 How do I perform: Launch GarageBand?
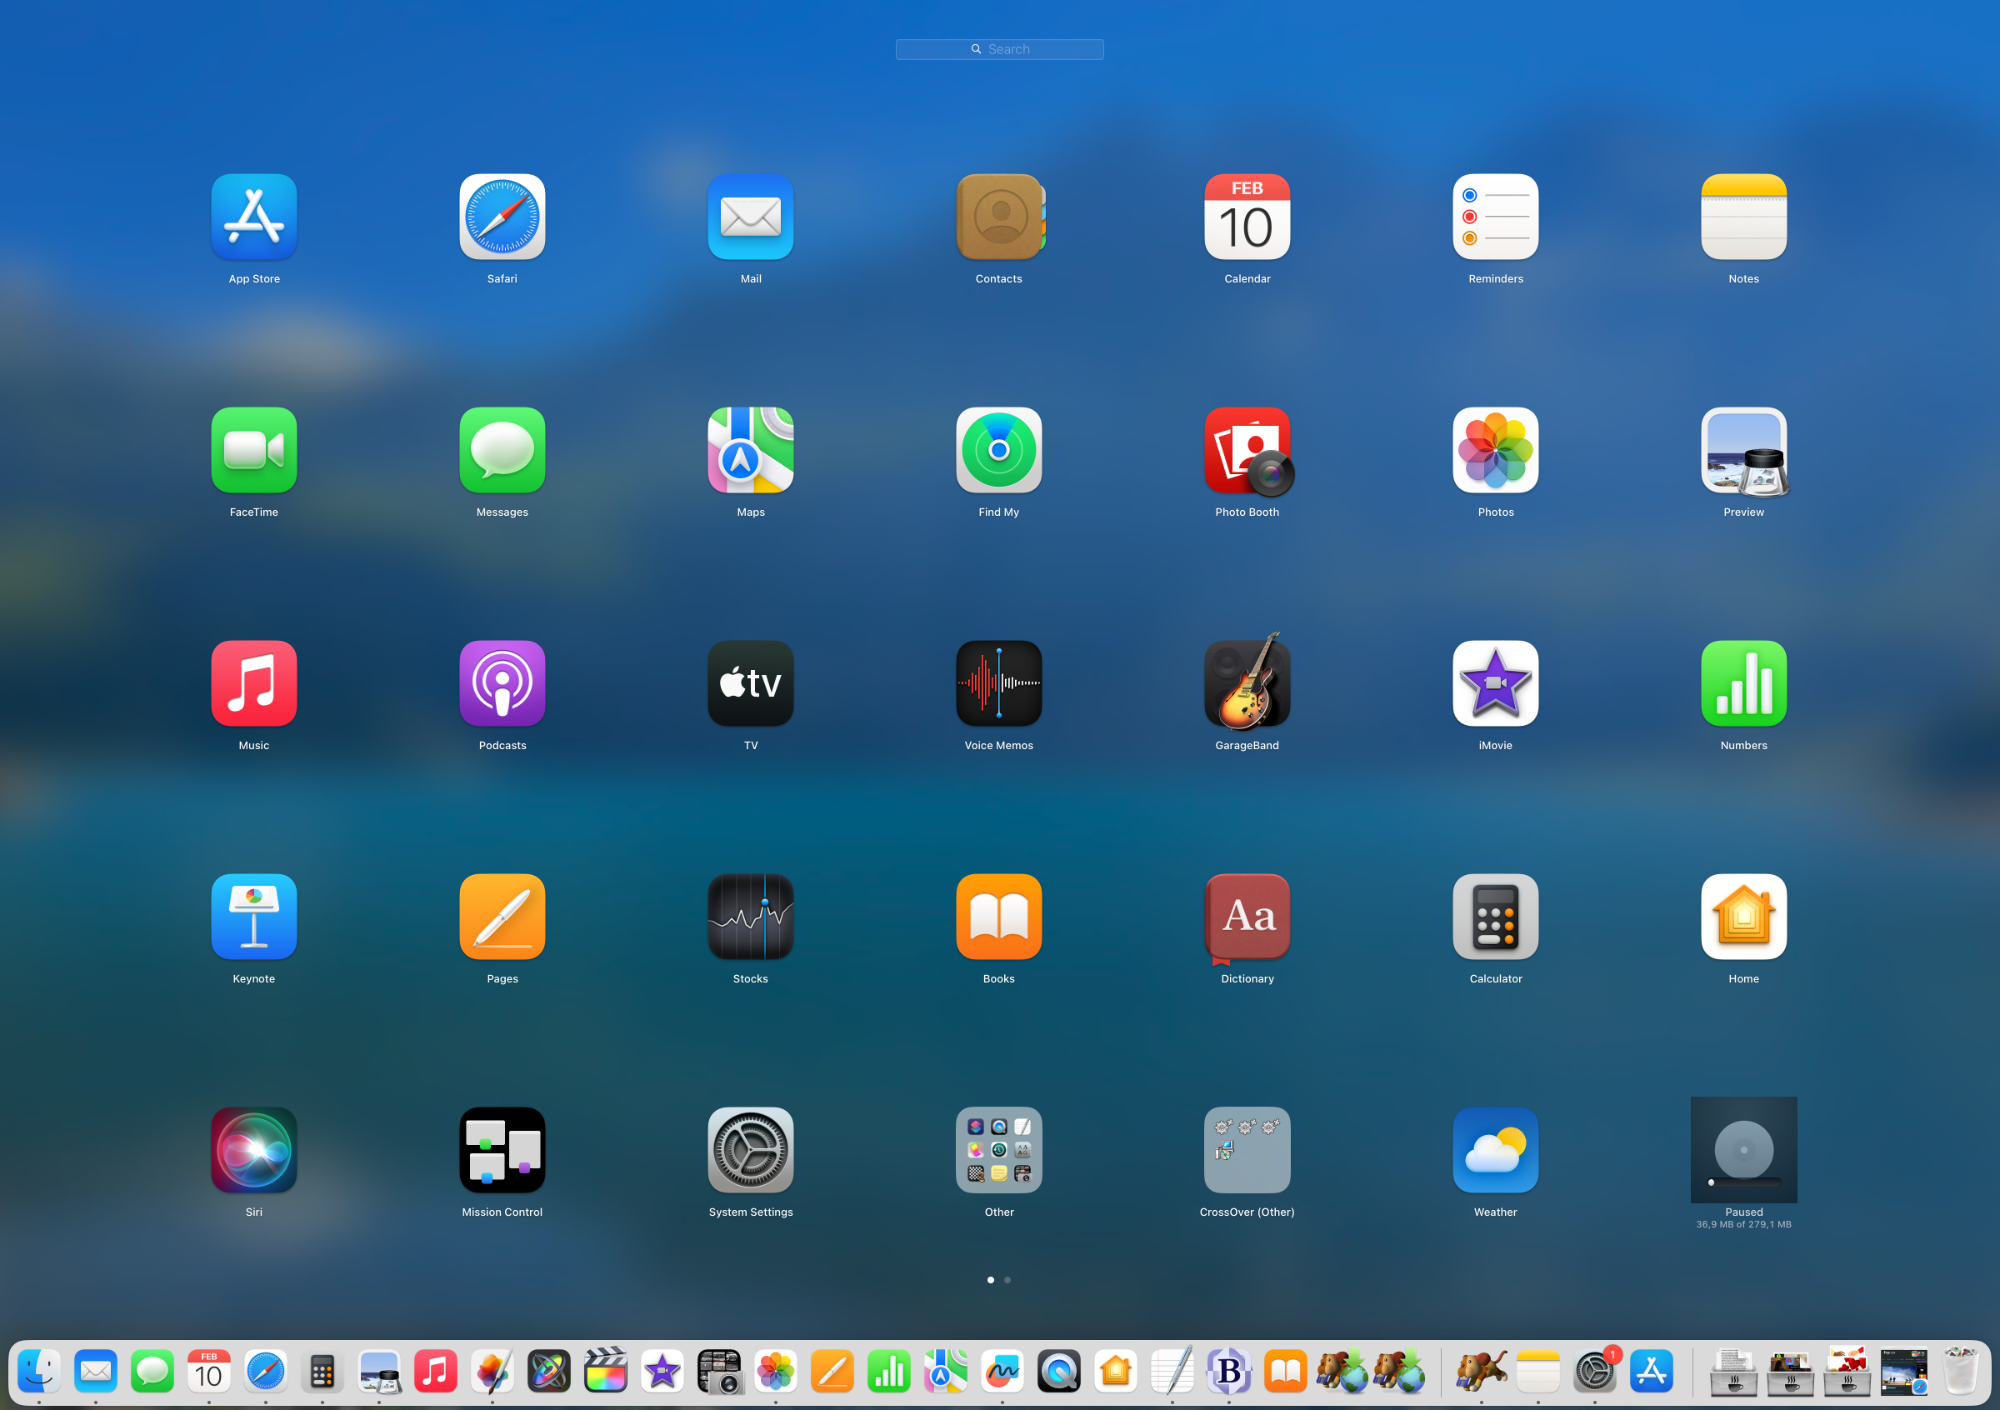click(1247, 683)
